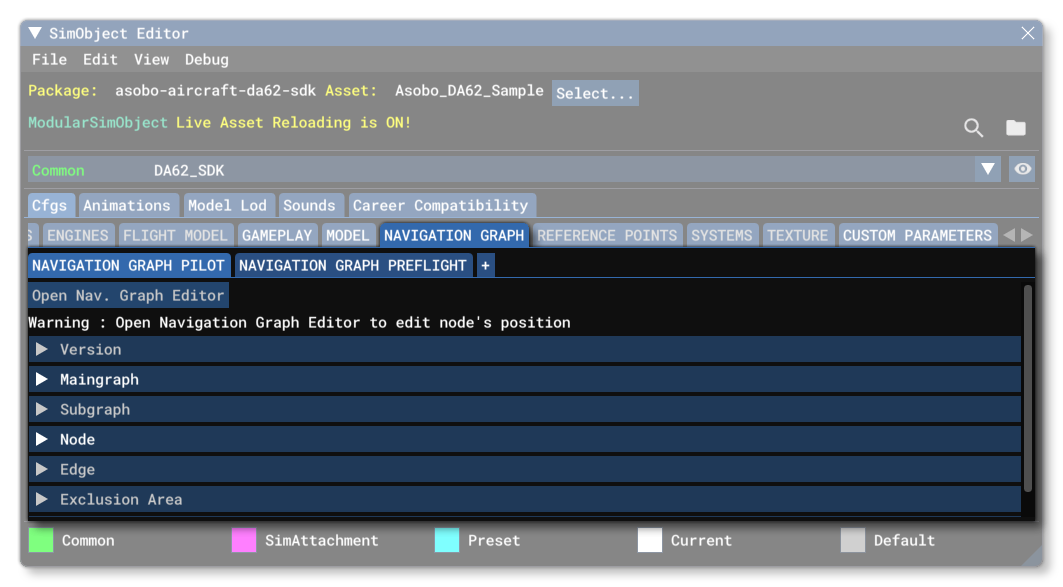Screen dimensions: 1063x587
Task: Toggle visibility with the eye icon
Action: click(x=1022, y=170)
